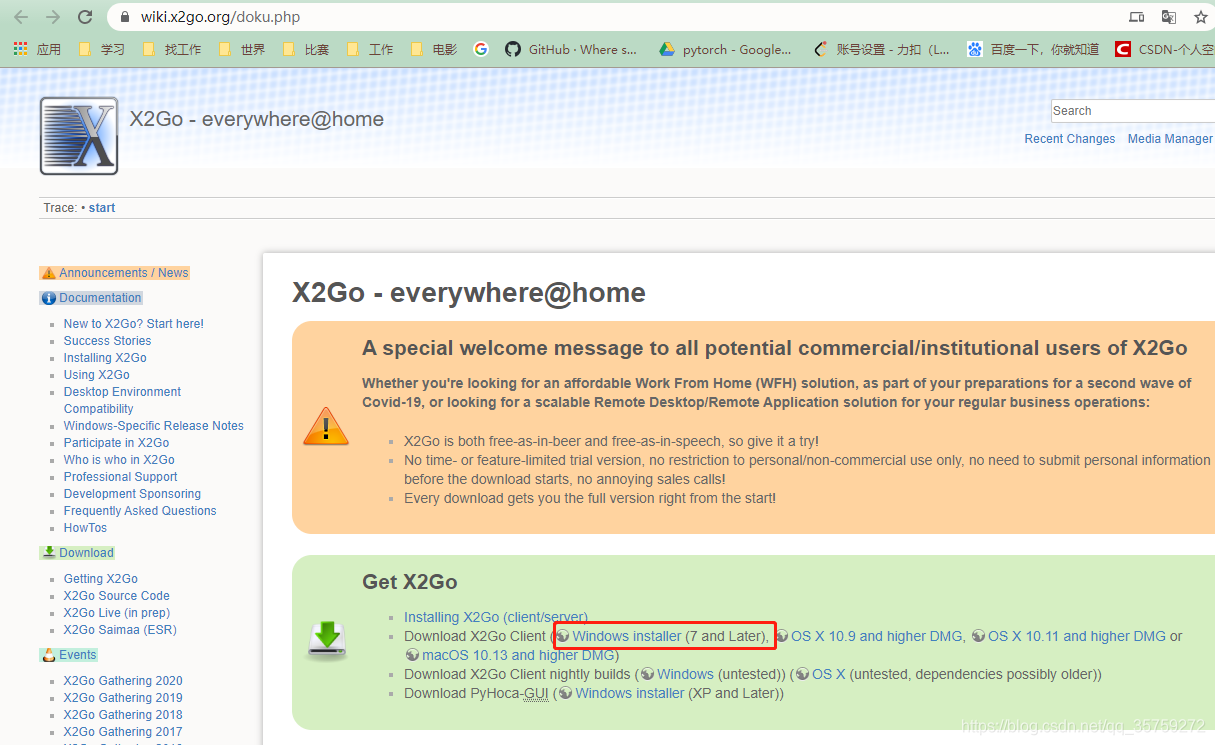
Task: Open Desktop Environment Compatibility link
Action: pyautogui.click(x=122, y=400)
